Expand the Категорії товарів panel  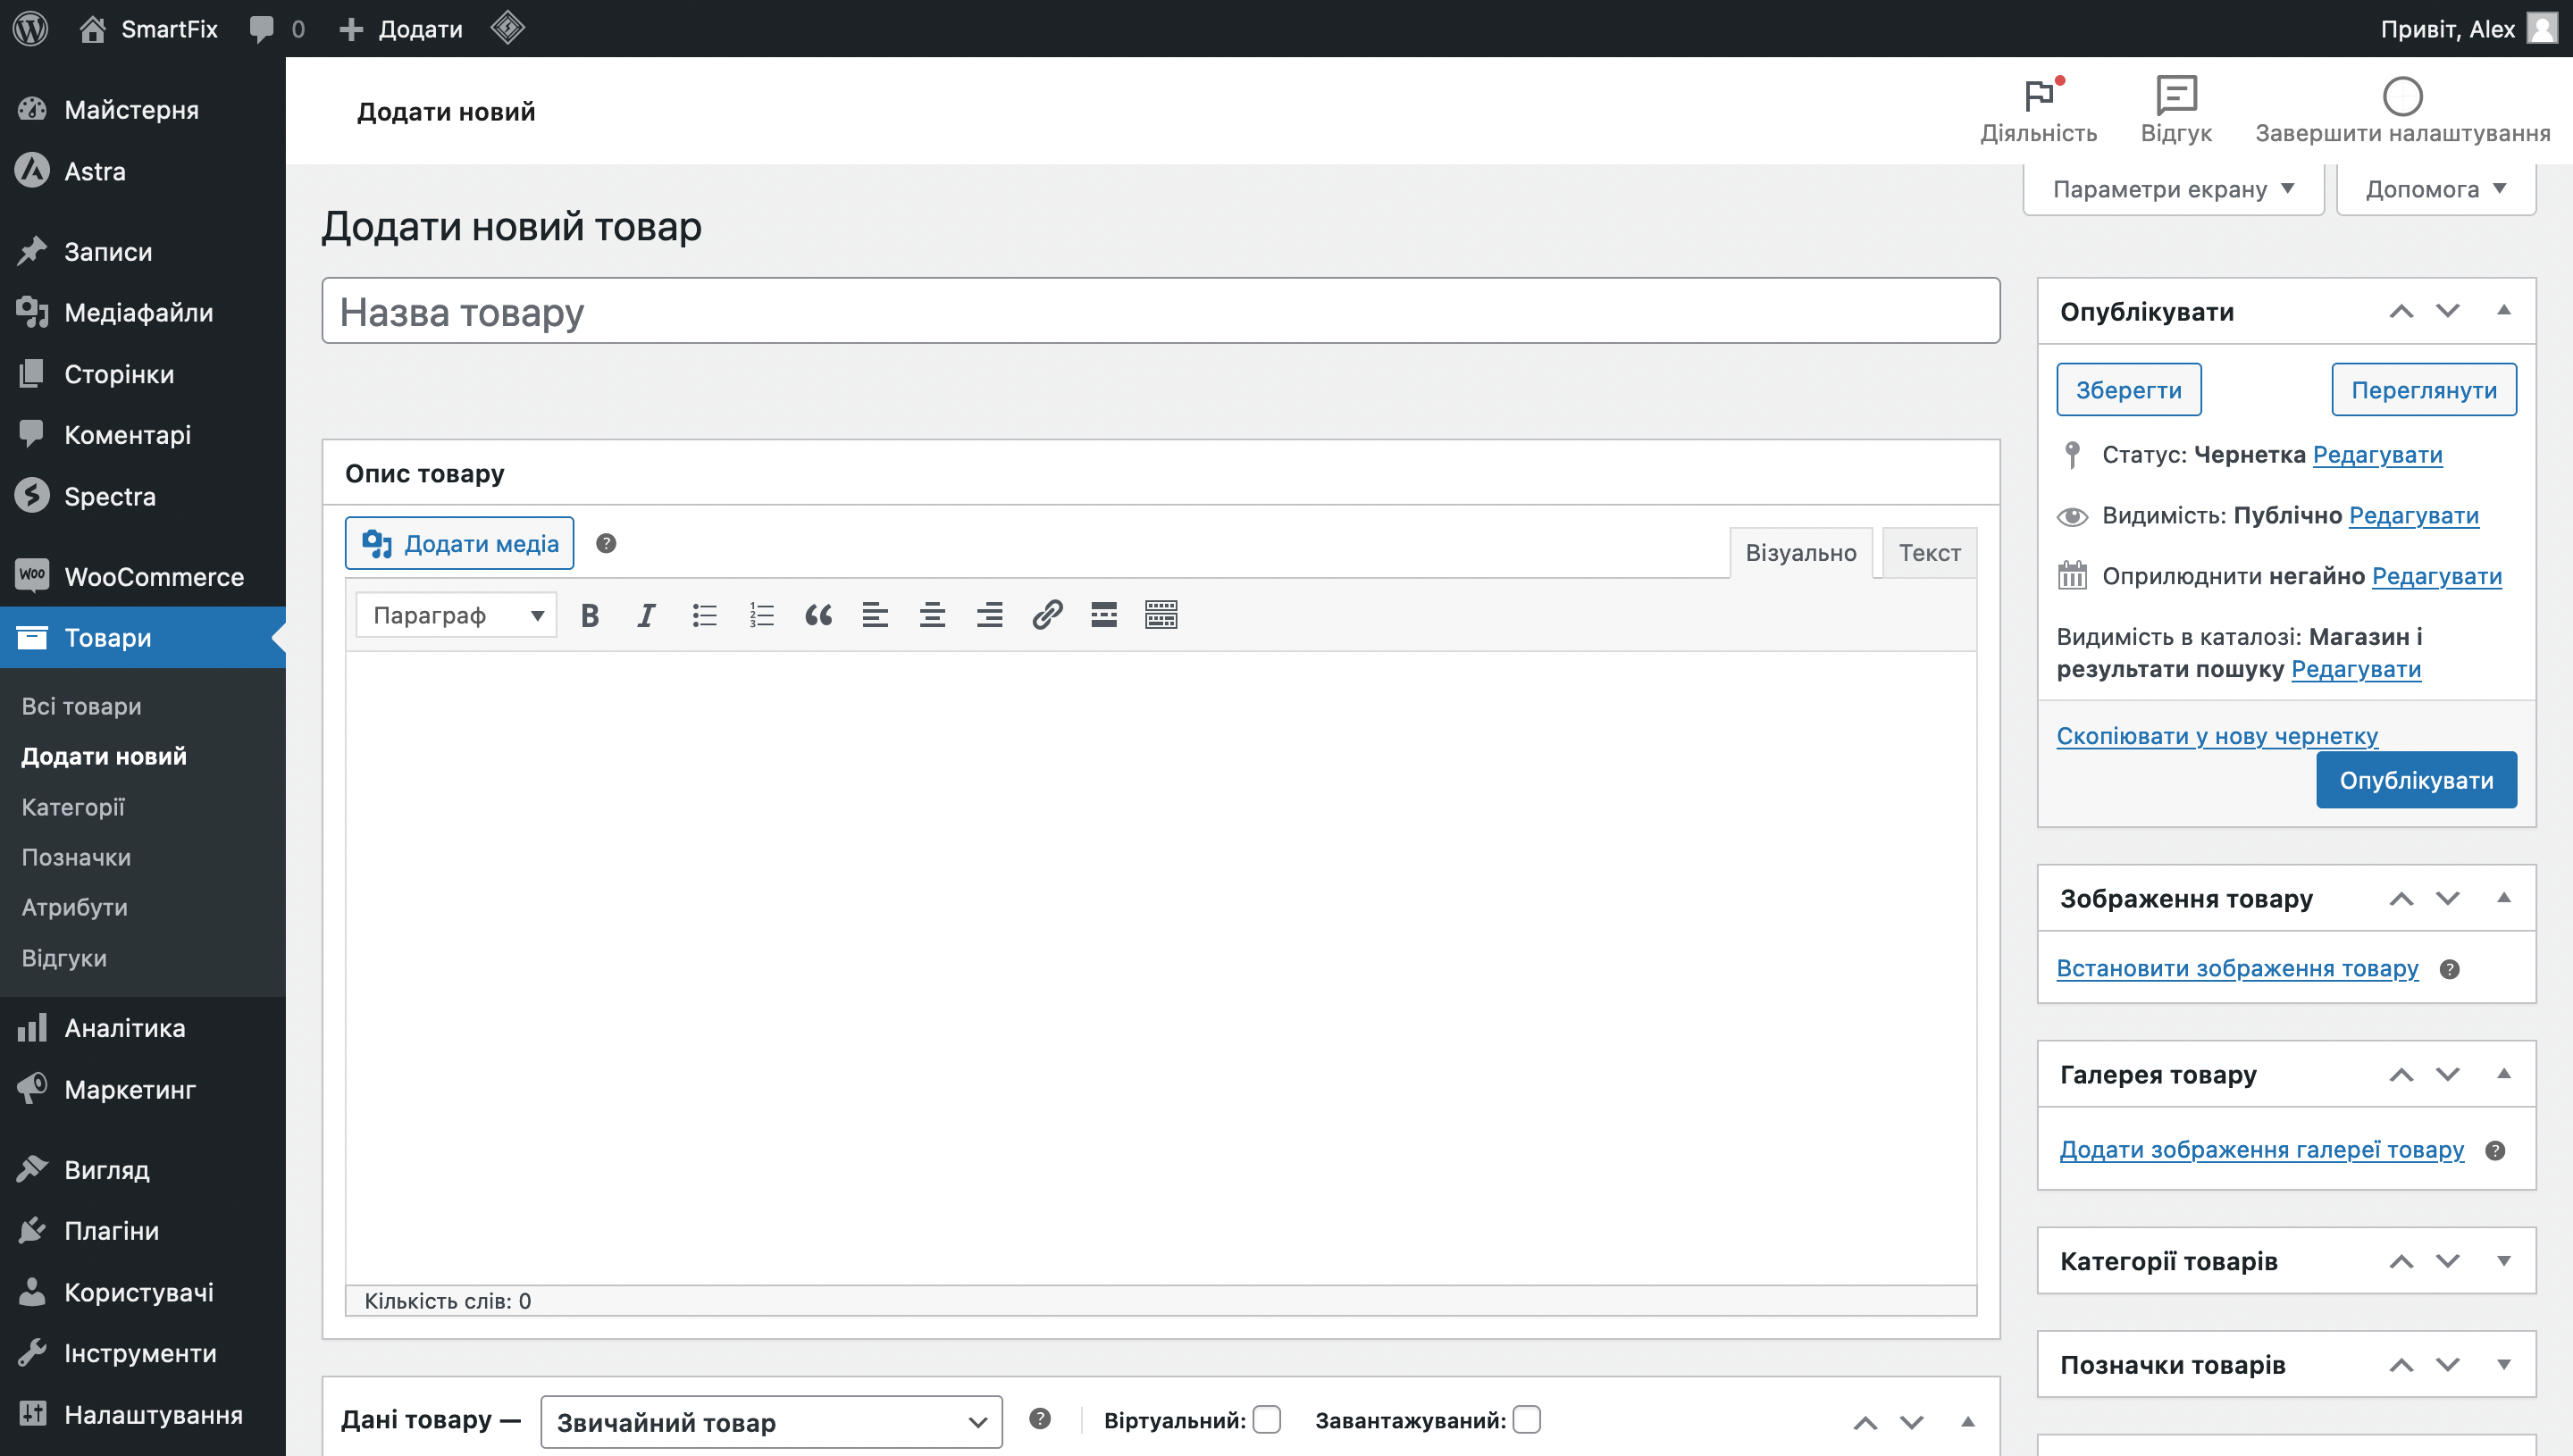(2503, 1261)
